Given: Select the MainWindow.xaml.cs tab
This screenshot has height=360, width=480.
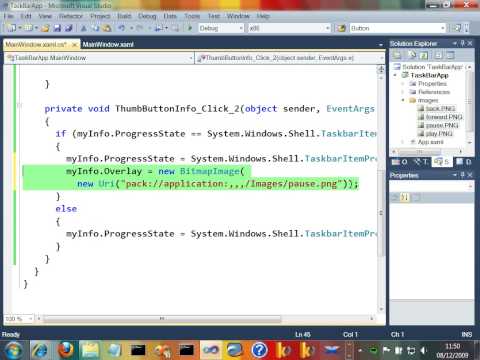Looking at the screenshot, I should pos(36,44).
